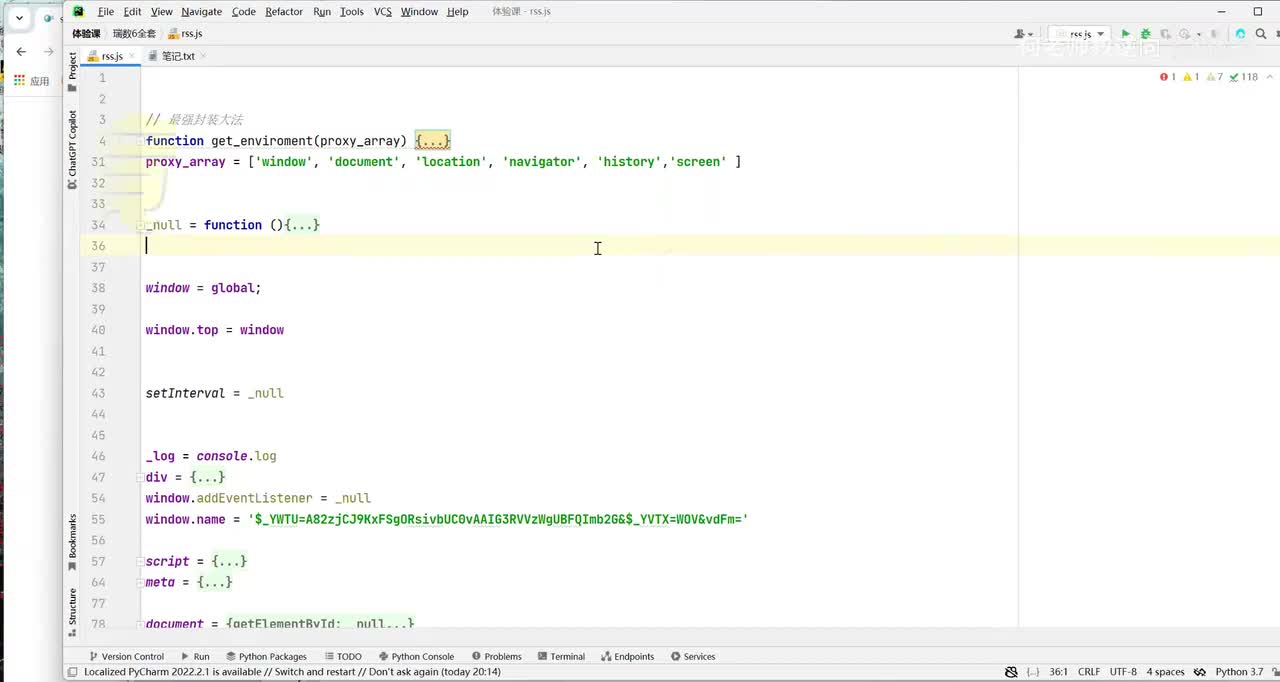
Task: Expand the folded get_enviroment function body
Action: (x=433, y=141)
